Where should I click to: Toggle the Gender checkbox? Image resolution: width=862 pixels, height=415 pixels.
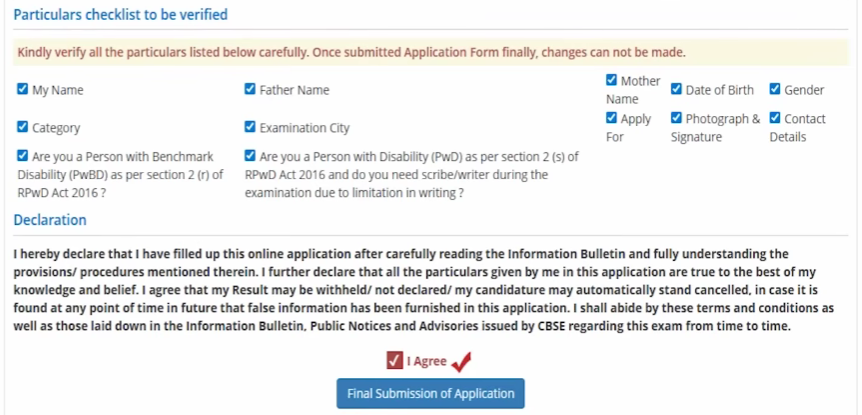775,89
